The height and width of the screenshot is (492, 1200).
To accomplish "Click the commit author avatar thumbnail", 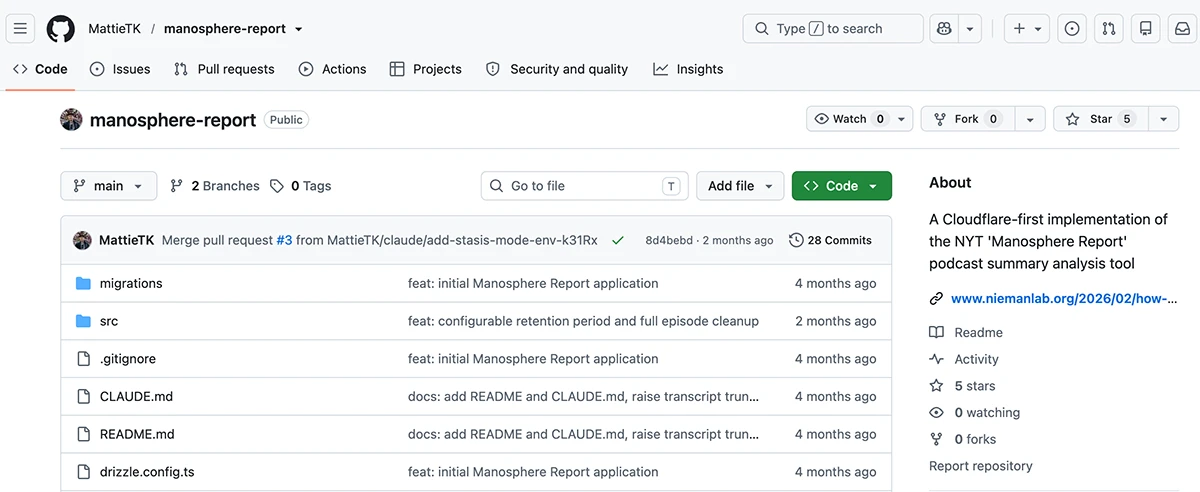I will point(82,240).
